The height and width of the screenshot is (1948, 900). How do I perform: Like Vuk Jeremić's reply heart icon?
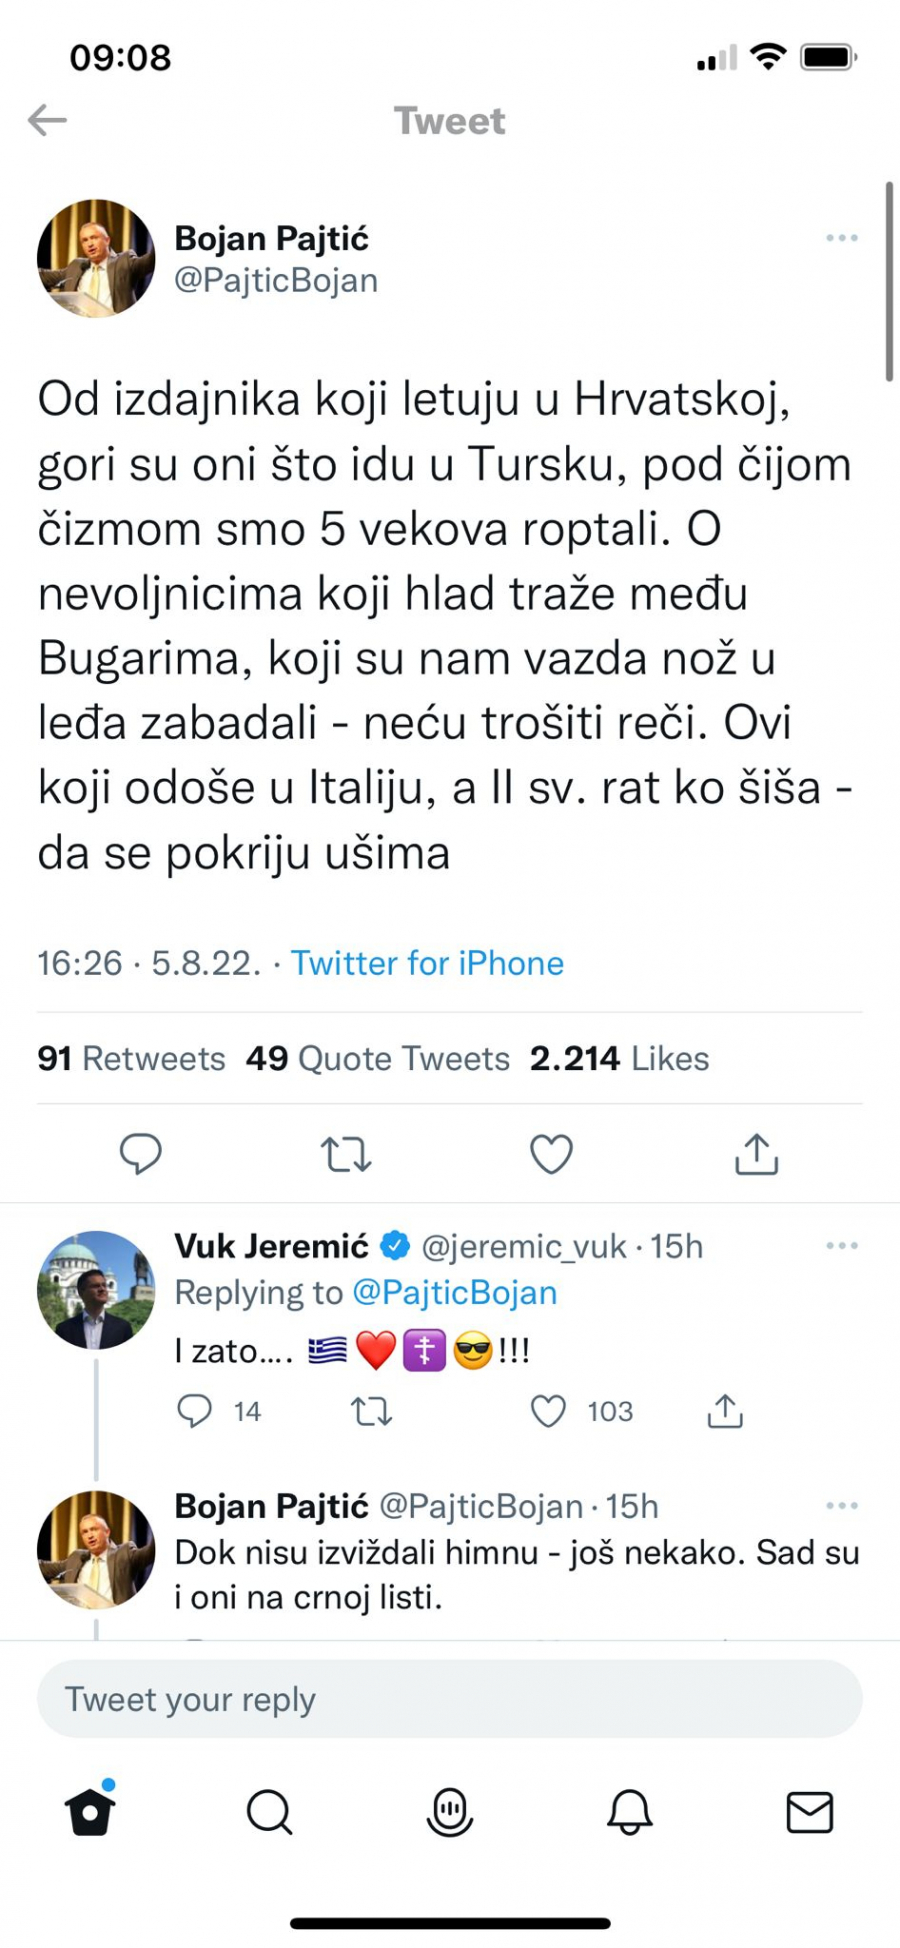click(549, 1411)
